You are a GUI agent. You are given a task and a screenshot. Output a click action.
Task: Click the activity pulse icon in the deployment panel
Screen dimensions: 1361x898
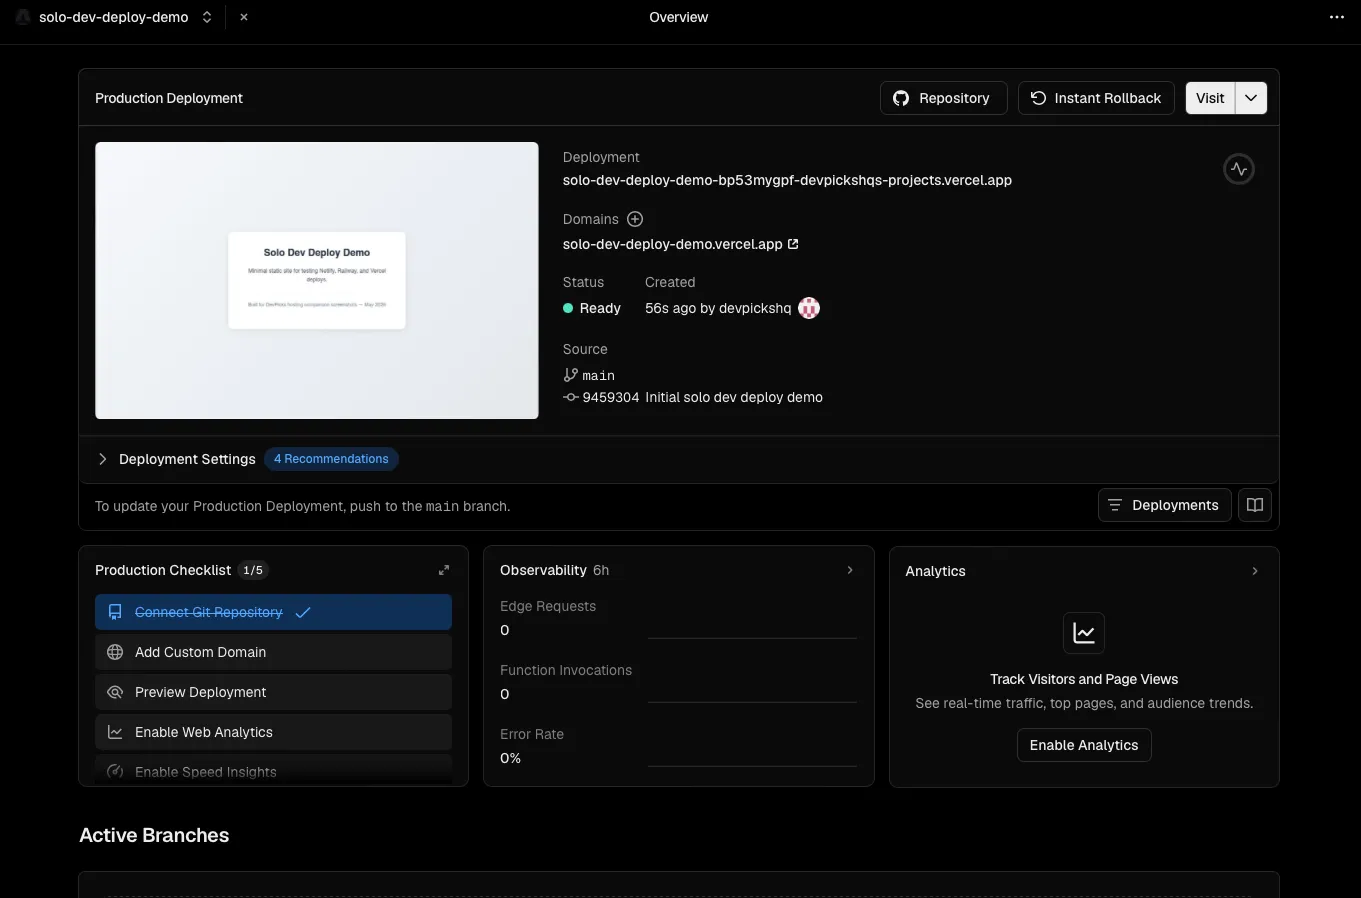click(x=1239, y=169)
